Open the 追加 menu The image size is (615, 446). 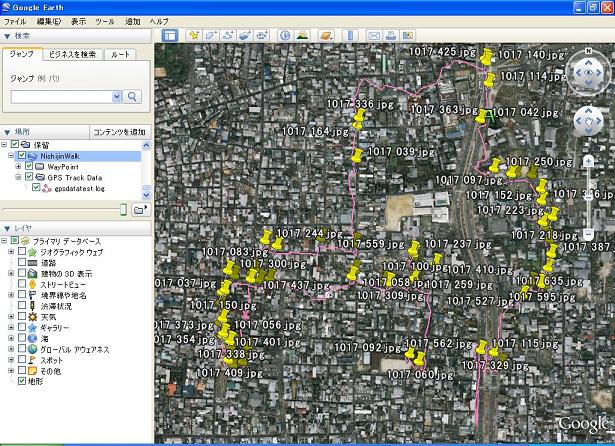pyautogui.click(x=133, y=22)
